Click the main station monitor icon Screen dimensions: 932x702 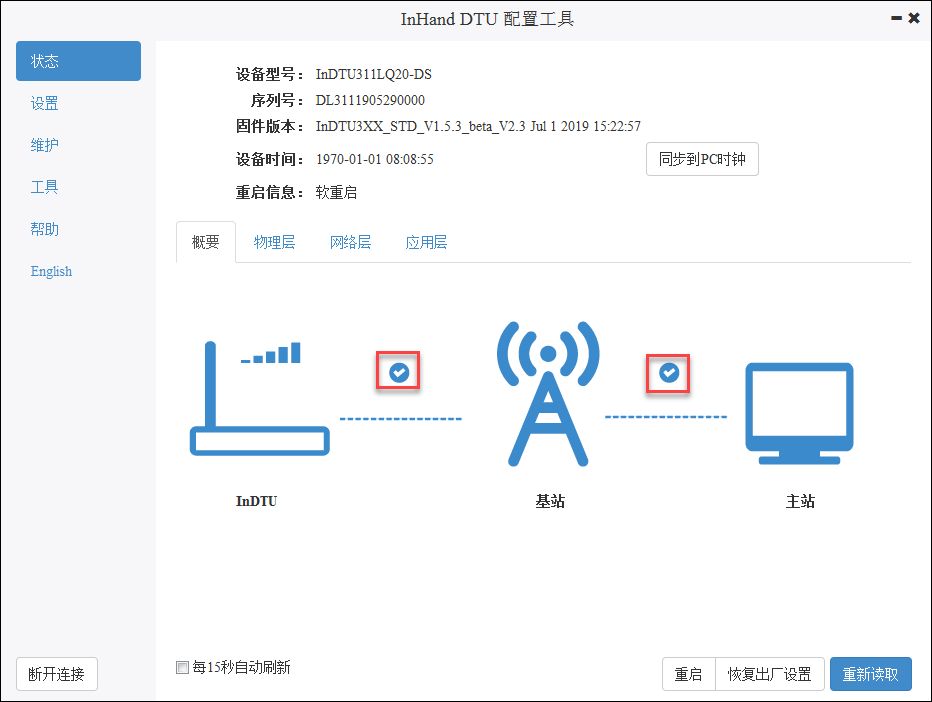[x=799, y=414]
